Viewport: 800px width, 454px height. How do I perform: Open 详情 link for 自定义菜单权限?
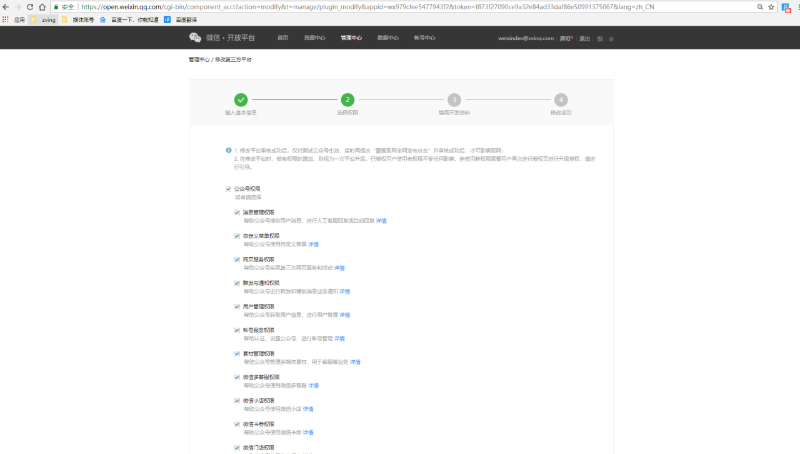click(313, 244)
